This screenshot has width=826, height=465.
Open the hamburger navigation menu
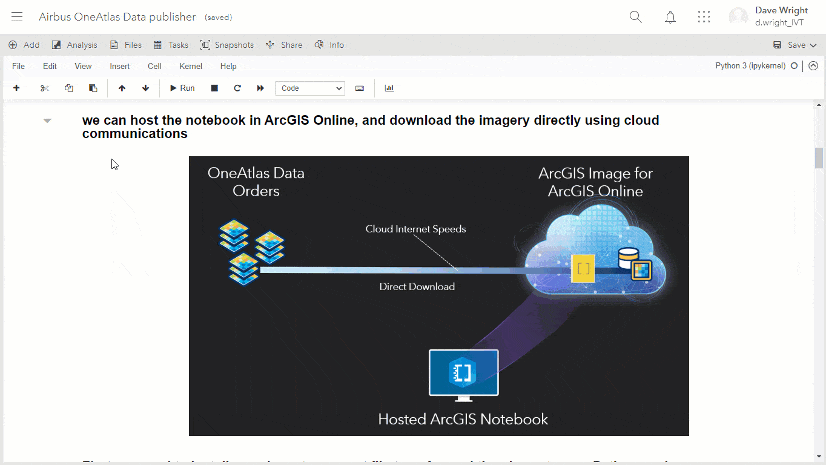coord(17,16)
